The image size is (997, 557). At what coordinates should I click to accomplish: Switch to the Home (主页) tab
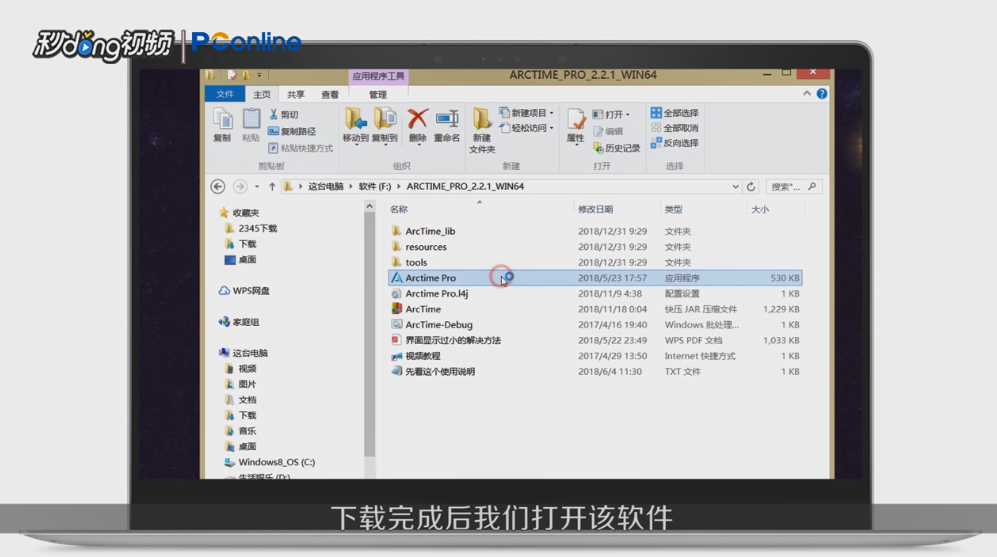(x=261, y=94)
